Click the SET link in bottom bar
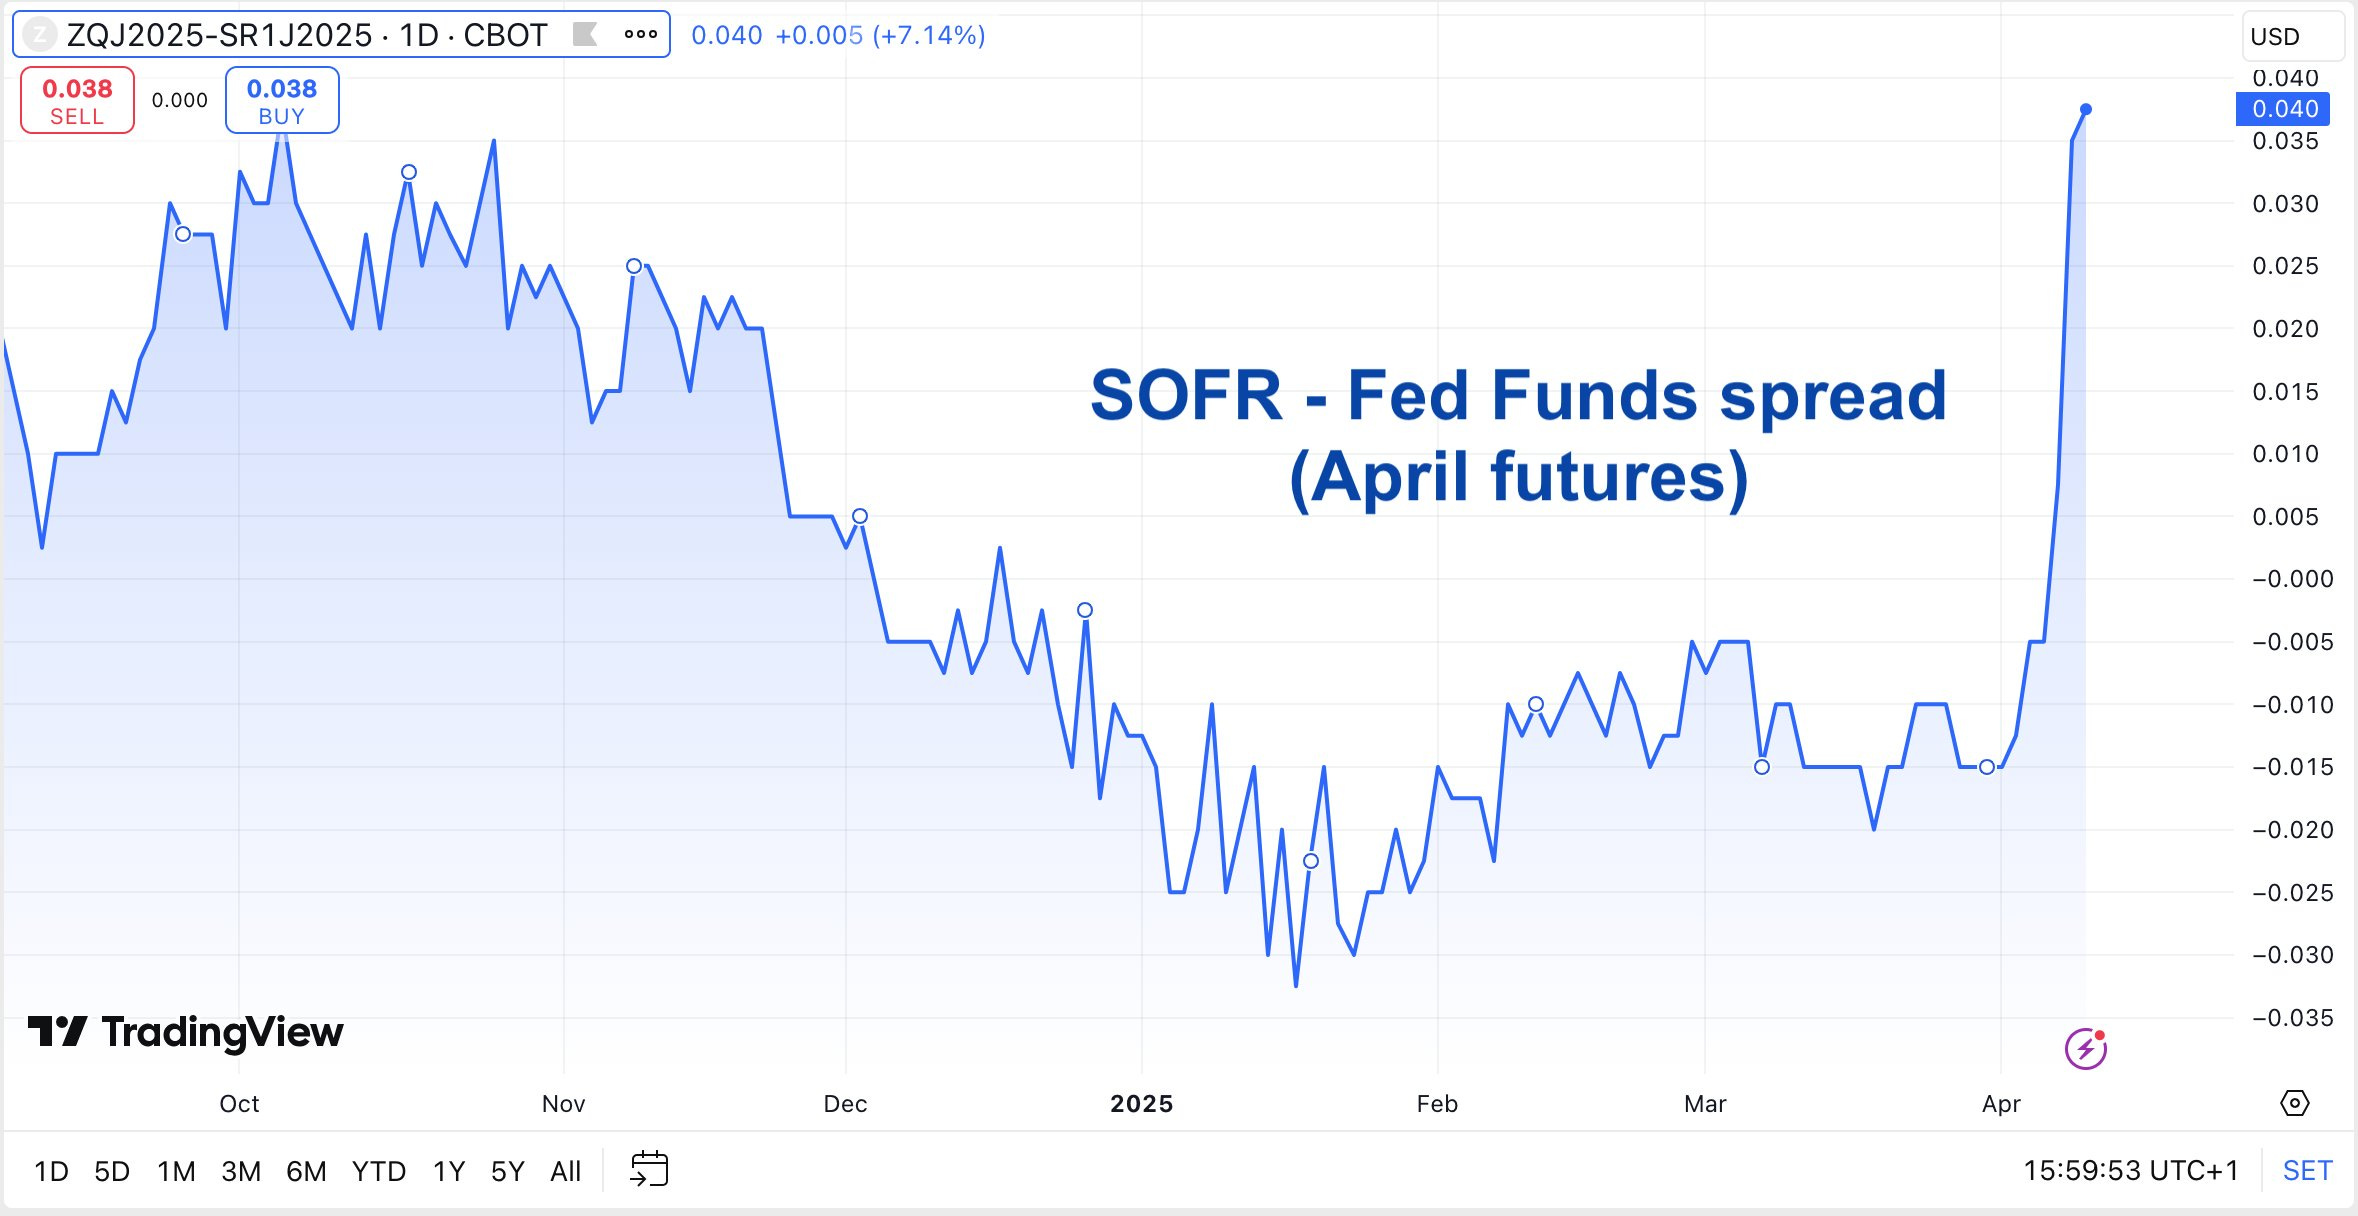 click(x=2307, y=1170)
